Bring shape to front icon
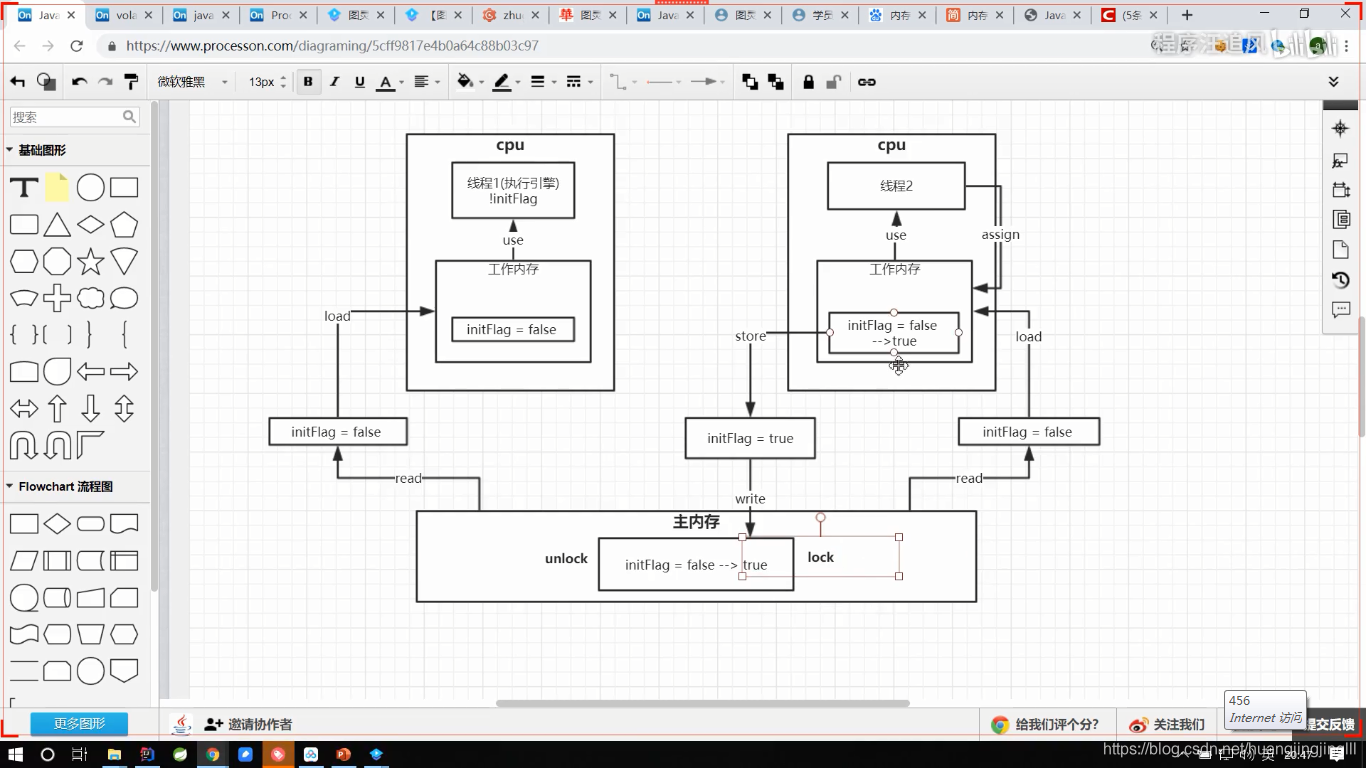The image size is (1366, 768). pyautogui.click(x=750, y=82)
